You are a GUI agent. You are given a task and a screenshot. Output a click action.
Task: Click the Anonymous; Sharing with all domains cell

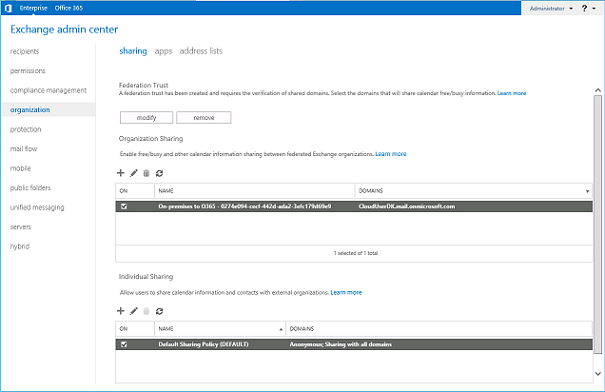pyautogui.click(x=341, y=344)
